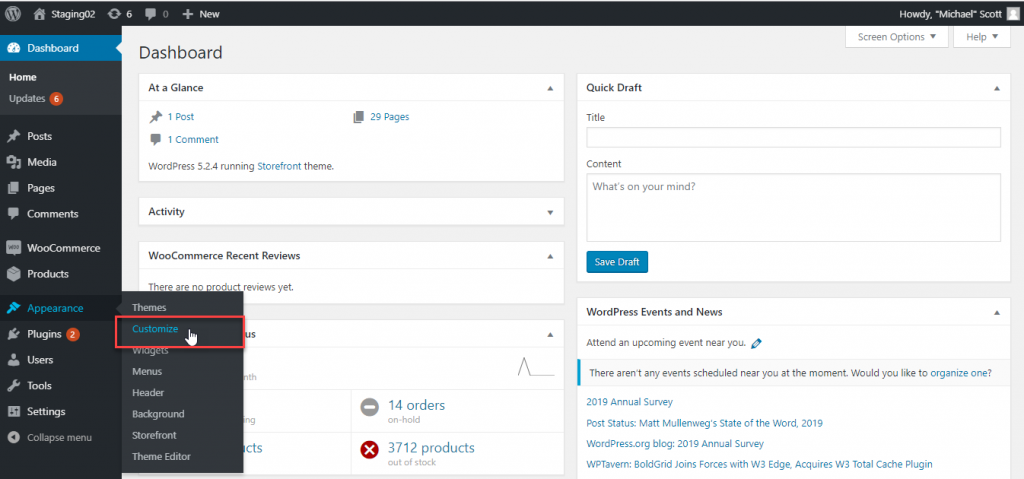1024x479 pixels.
Task: Open WordPress.org blog: 2019 Annual Survey link
Action: pyautogui.click(x=675, y=444)
